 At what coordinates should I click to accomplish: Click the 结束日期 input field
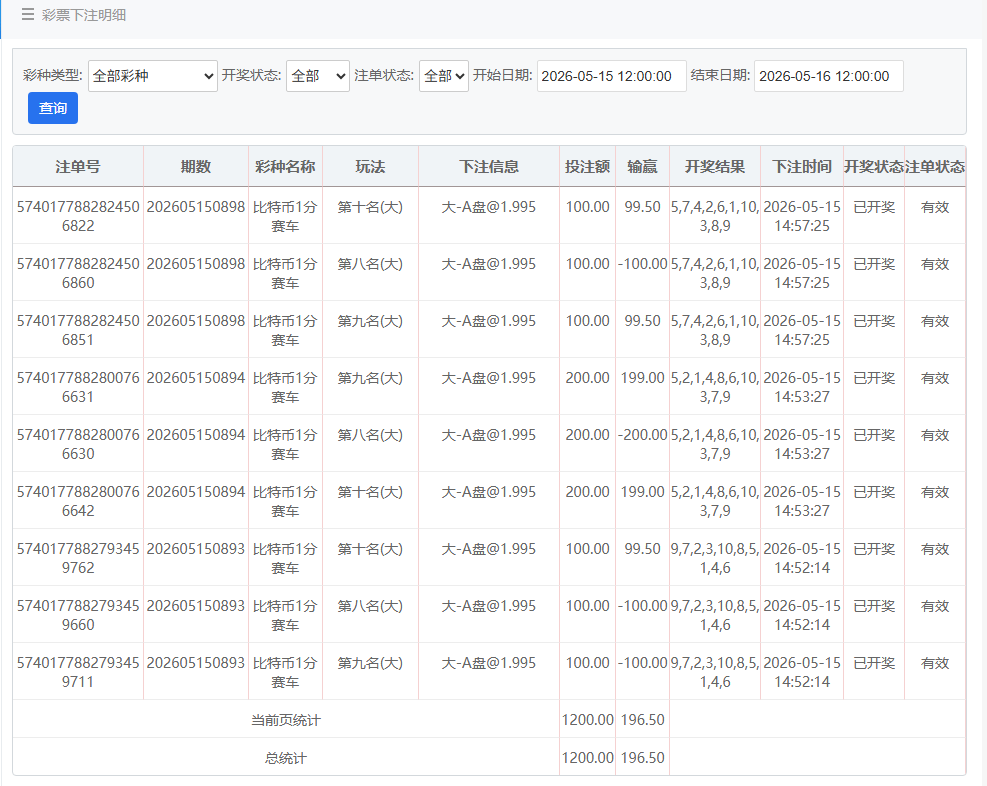coord(828,76)
